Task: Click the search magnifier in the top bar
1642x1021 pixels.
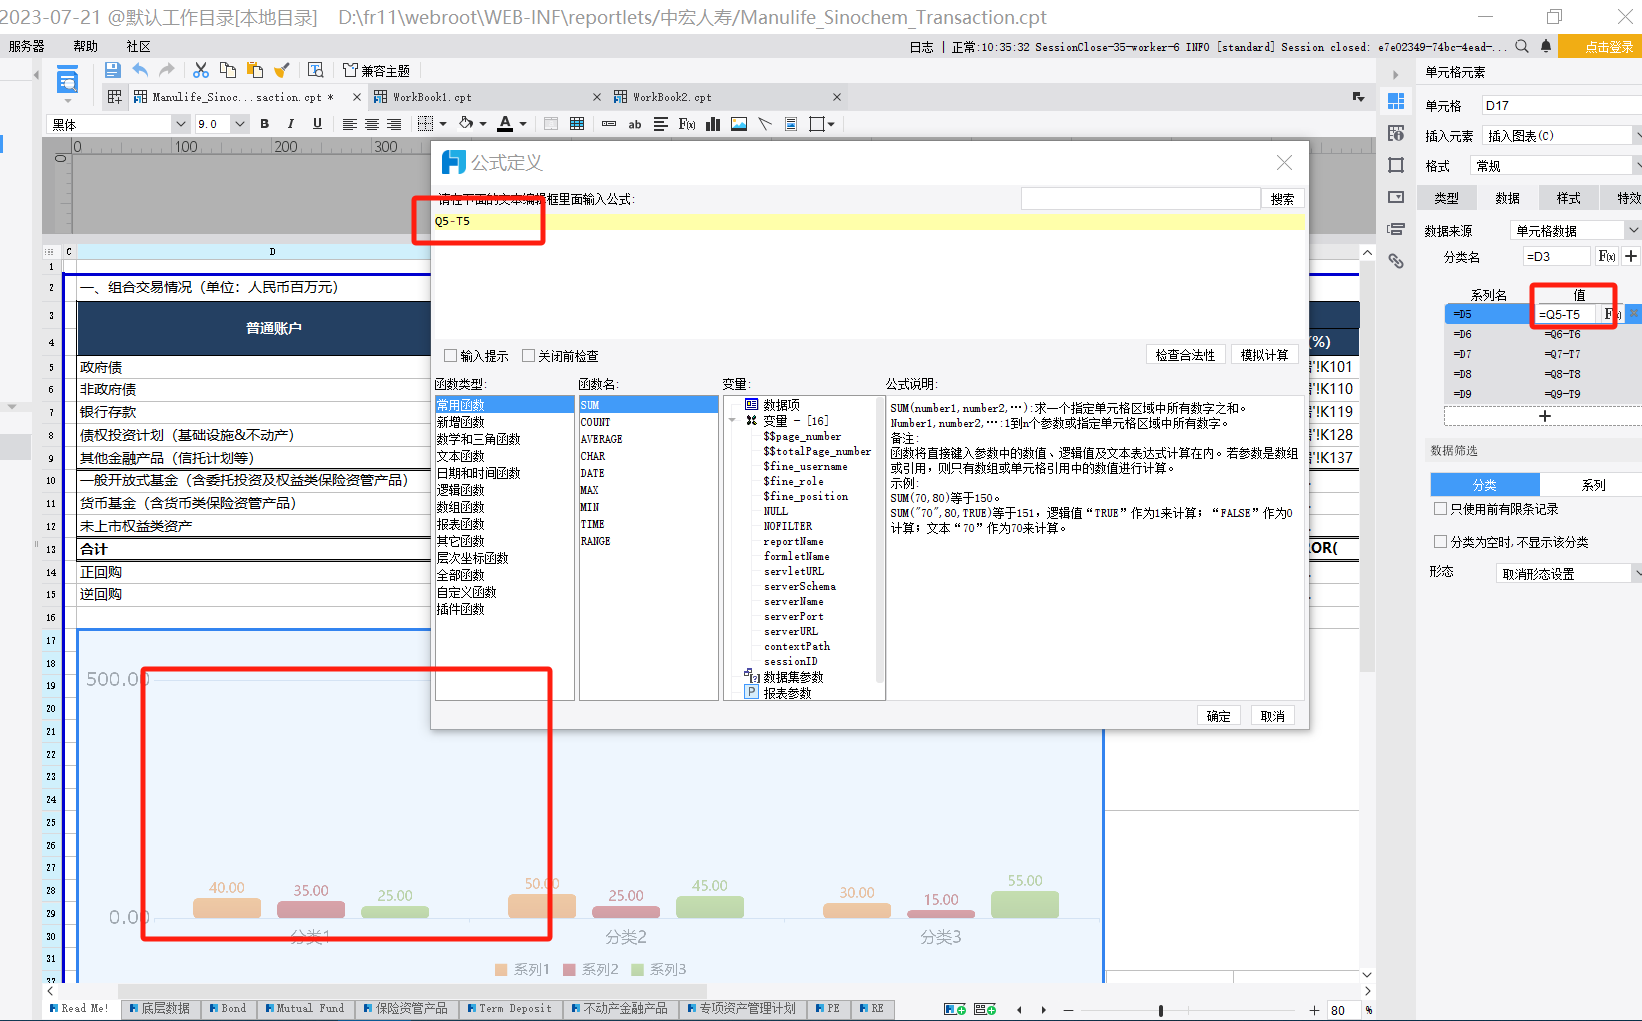Action: click(1522, 46)
